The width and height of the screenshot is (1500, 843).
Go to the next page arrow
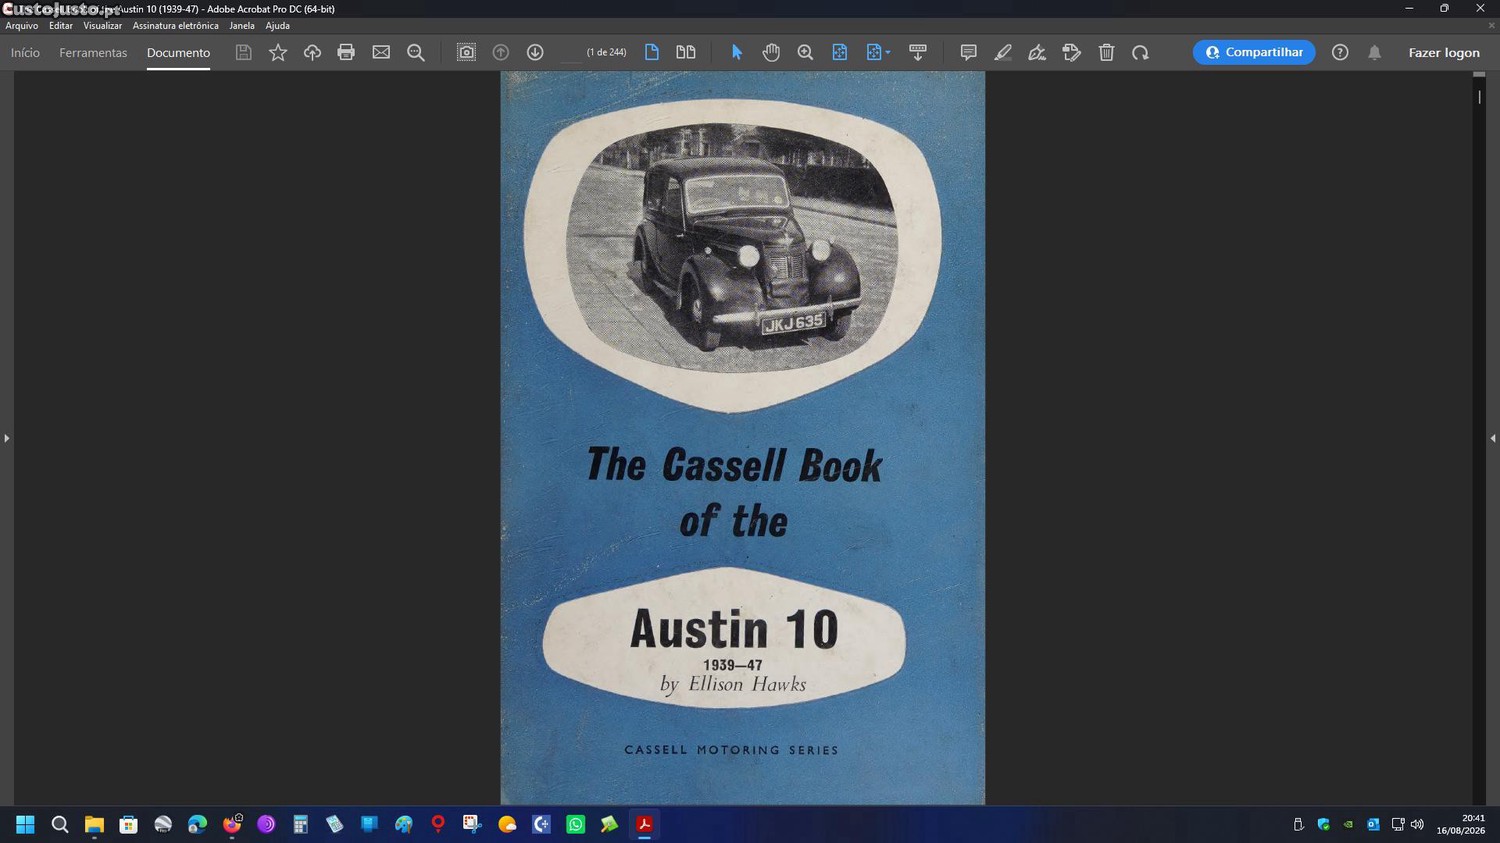click(x=535, y=52)
